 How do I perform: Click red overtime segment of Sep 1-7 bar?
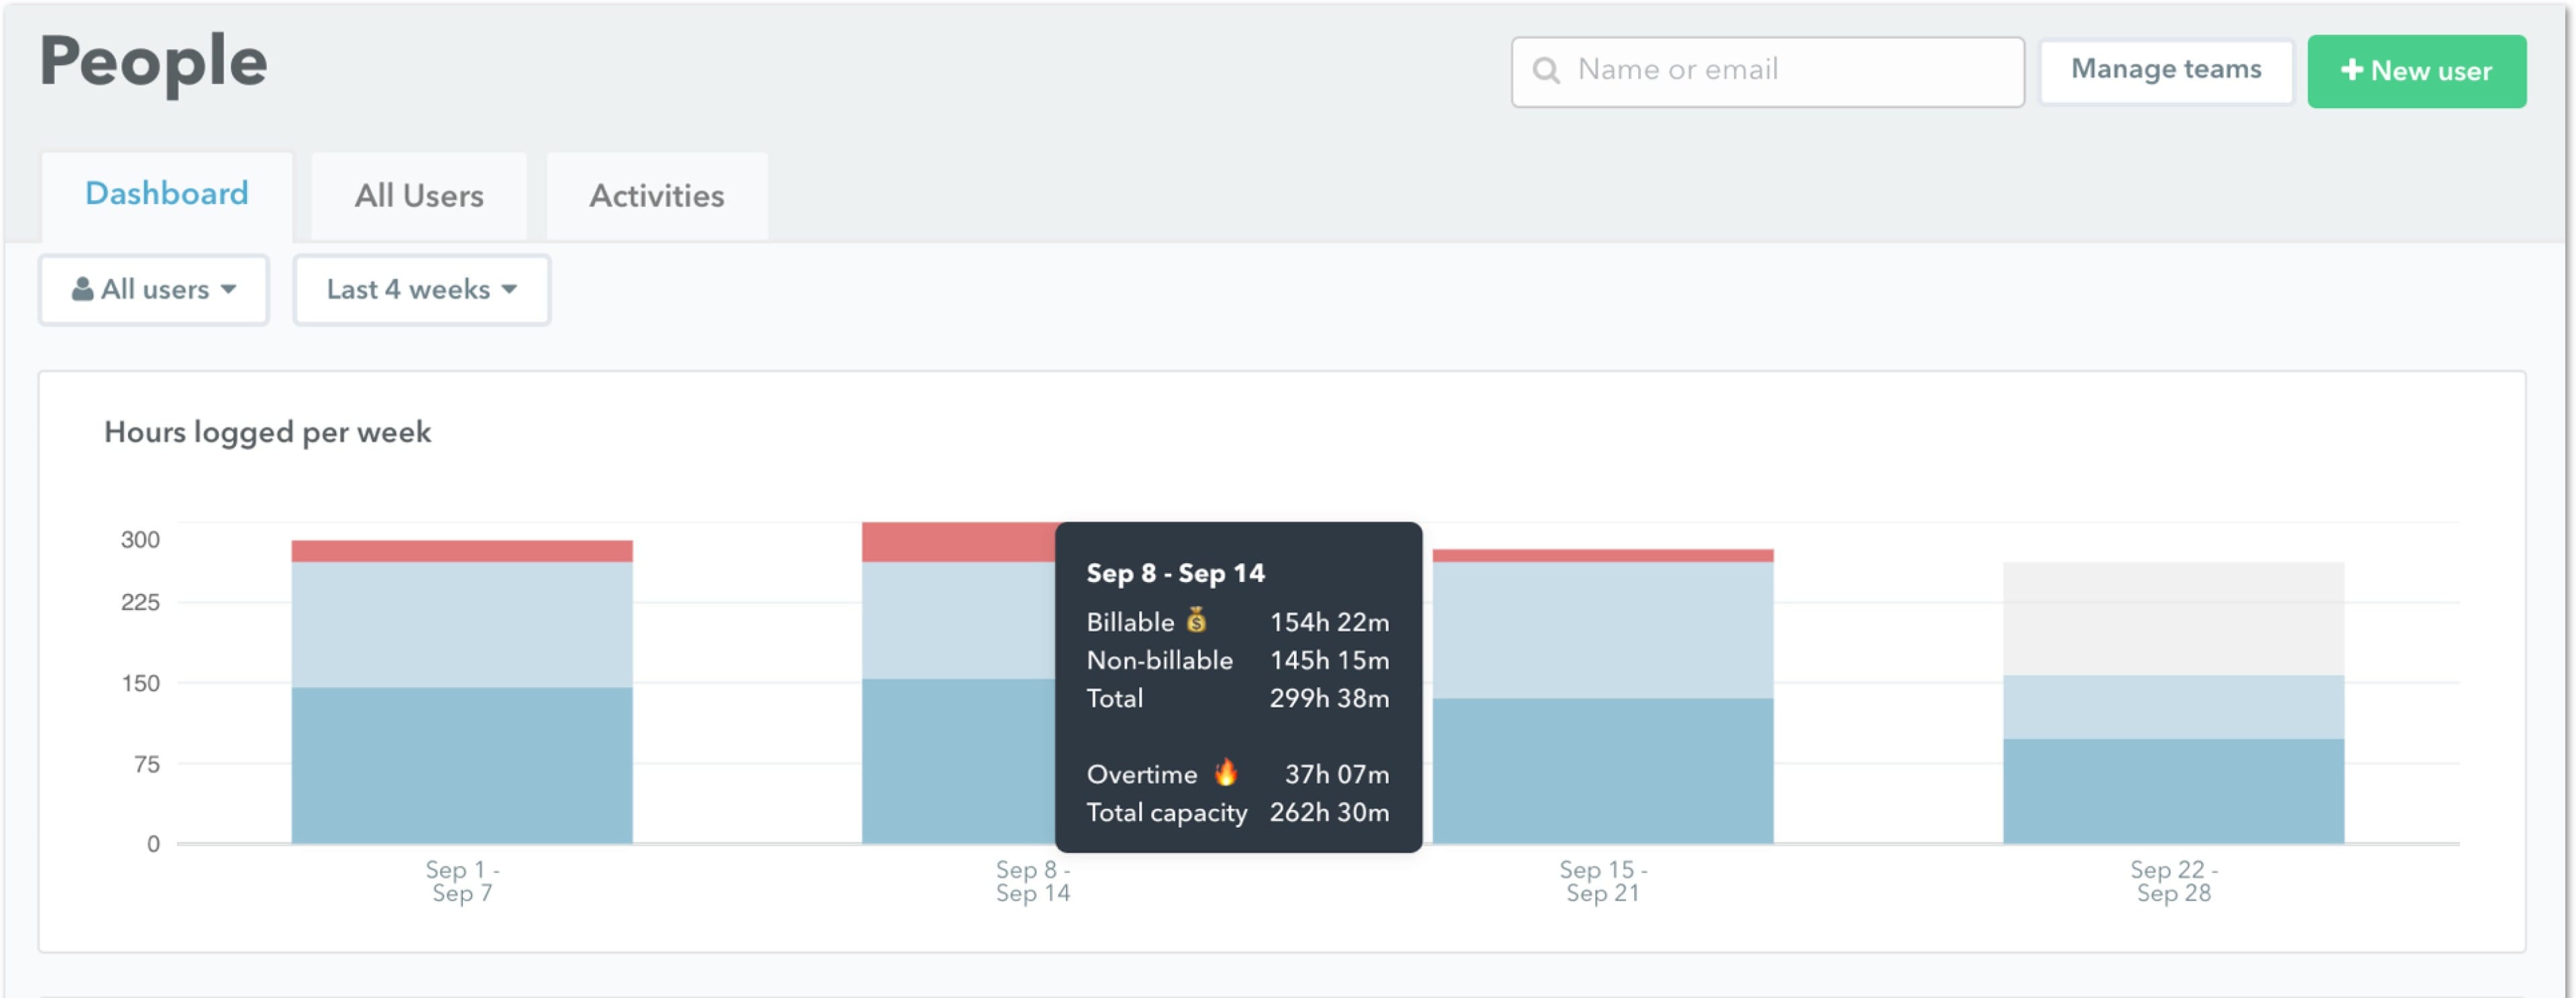point(461,551)
